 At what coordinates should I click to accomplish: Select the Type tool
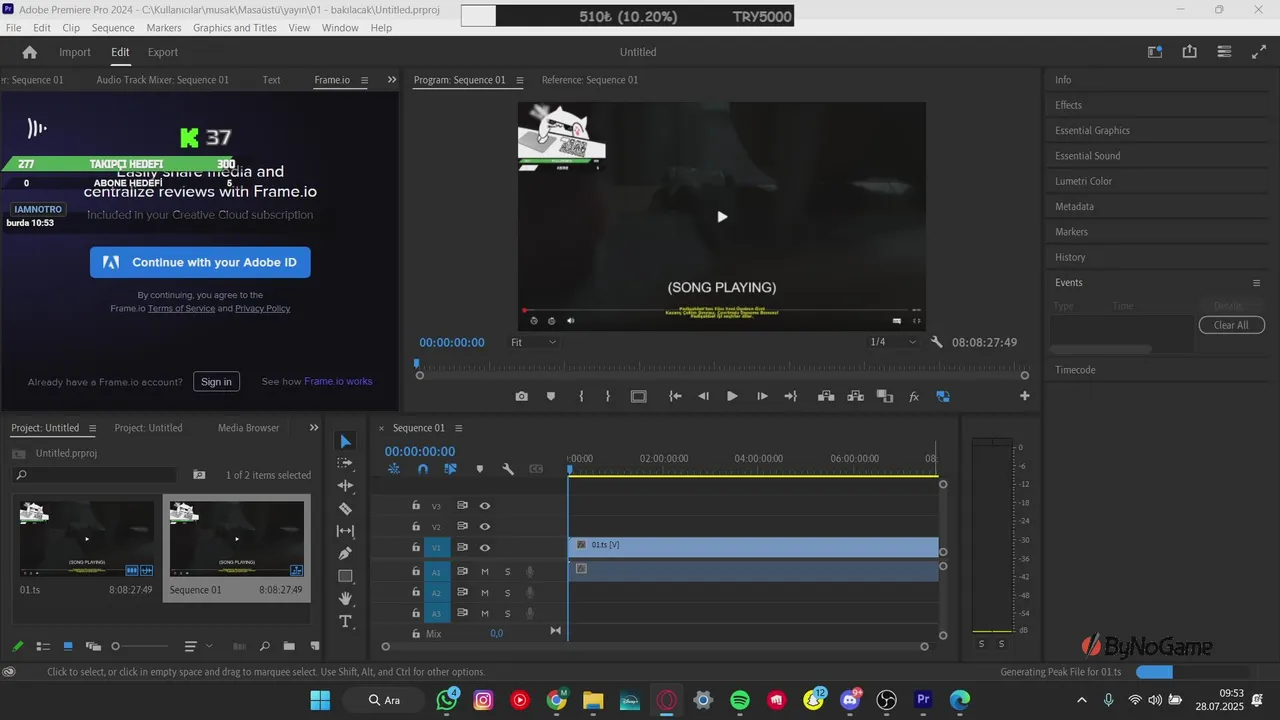[x=345, y=621]
